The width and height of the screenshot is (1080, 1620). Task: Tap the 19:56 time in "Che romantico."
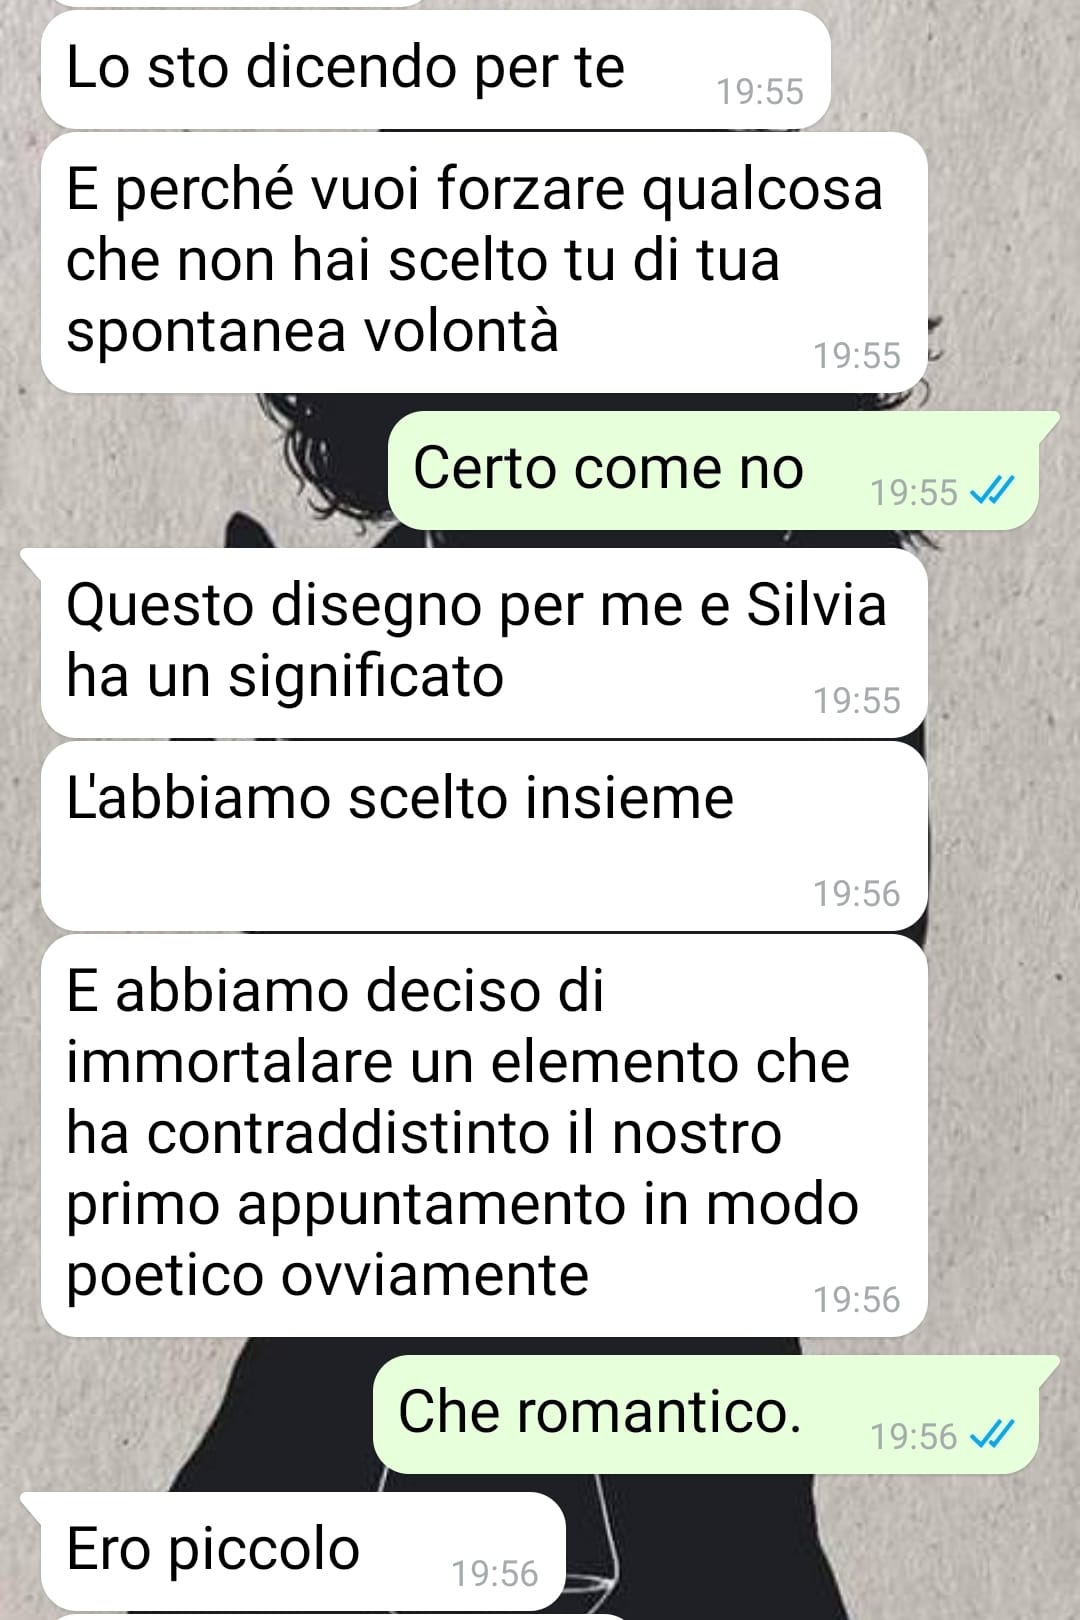(914, 1437)
